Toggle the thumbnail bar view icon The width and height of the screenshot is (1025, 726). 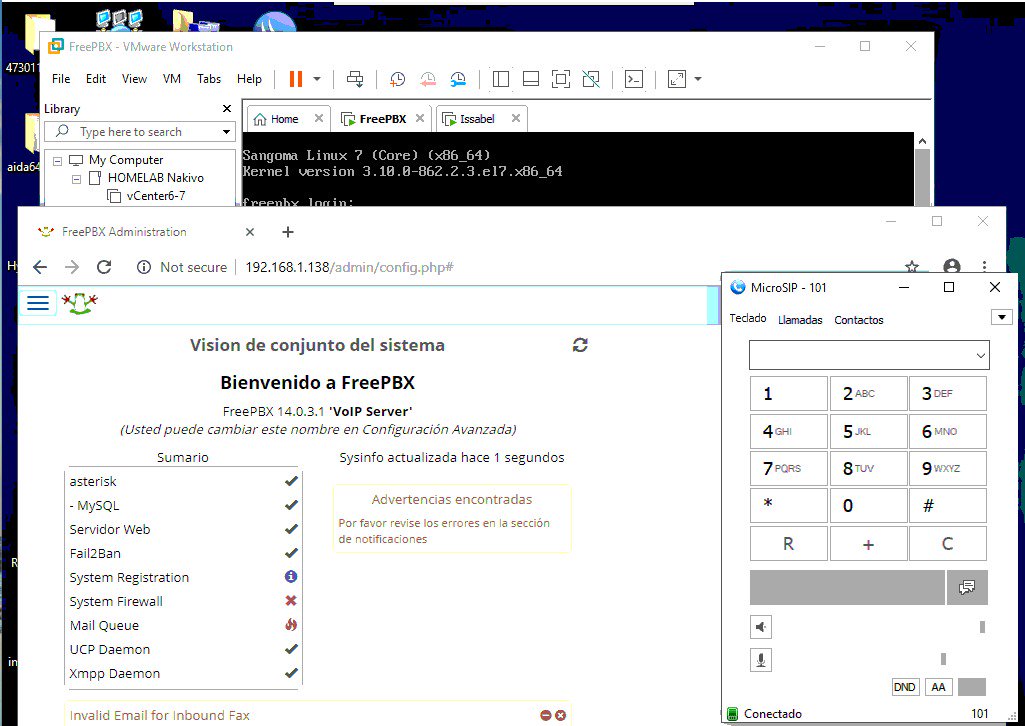tap(531, 79)
